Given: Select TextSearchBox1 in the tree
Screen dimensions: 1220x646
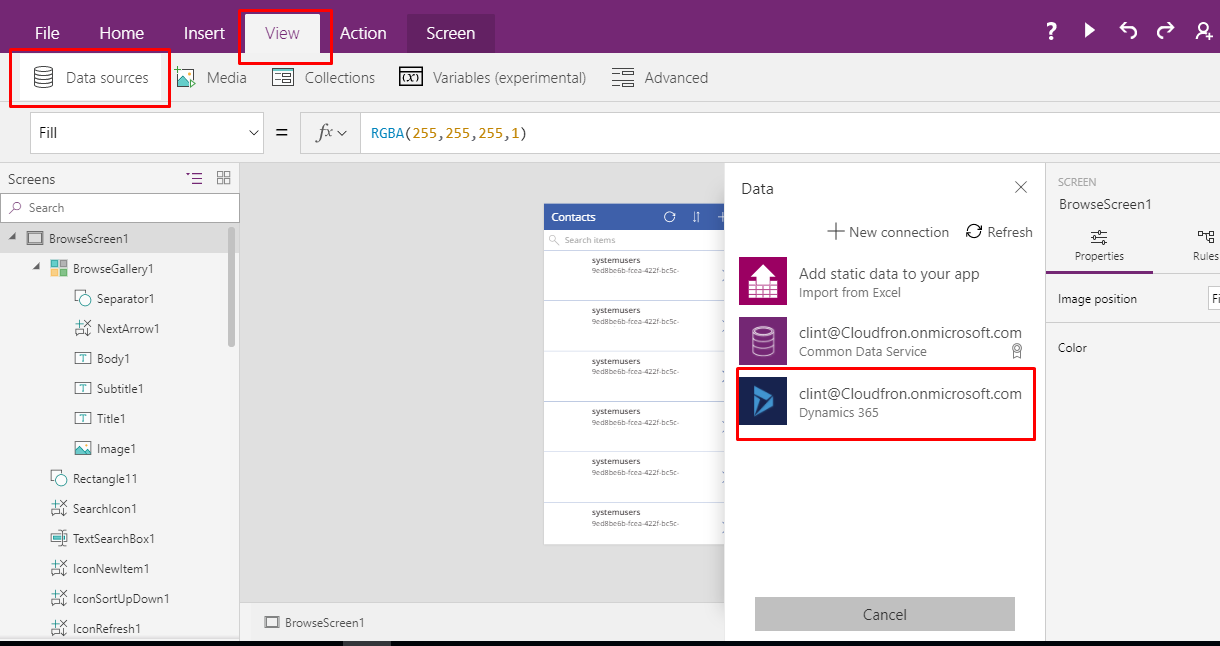Looking at the screenshot, I should [x=113, y=539].
